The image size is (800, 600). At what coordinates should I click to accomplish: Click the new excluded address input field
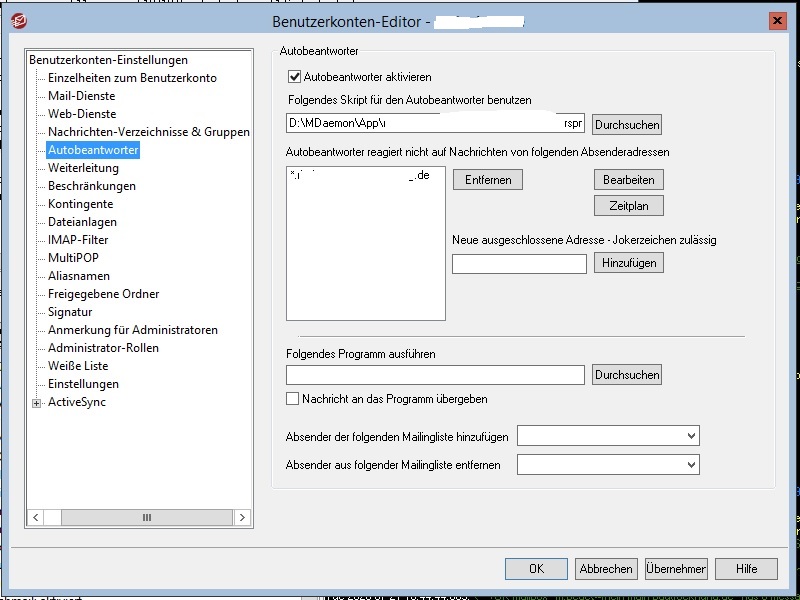point(519,264)
